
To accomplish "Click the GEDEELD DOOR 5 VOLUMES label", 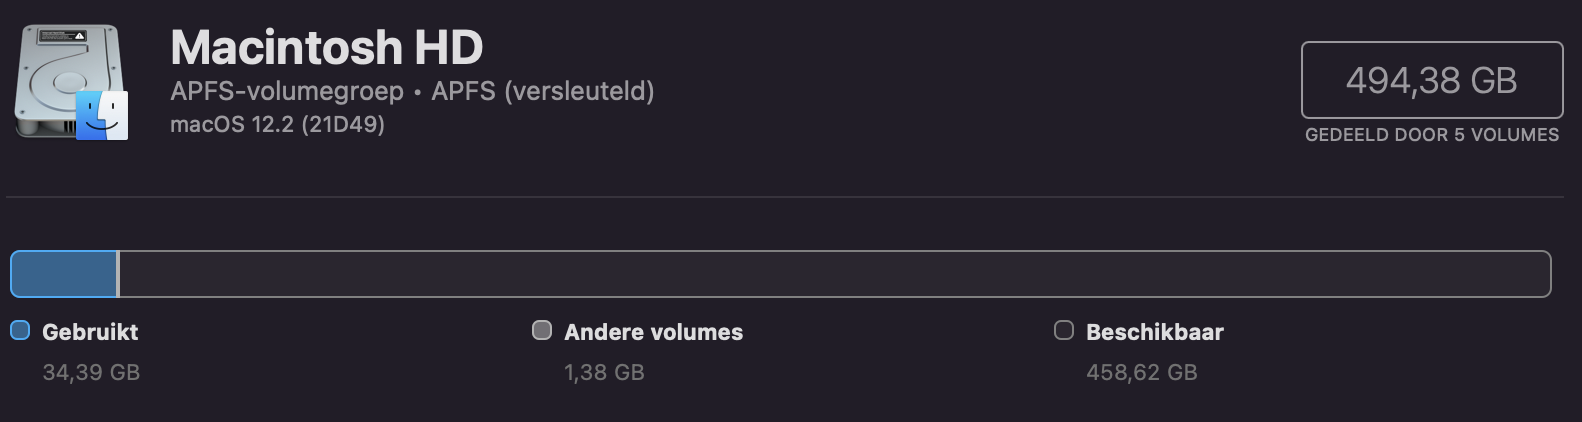I will 1431,135.
